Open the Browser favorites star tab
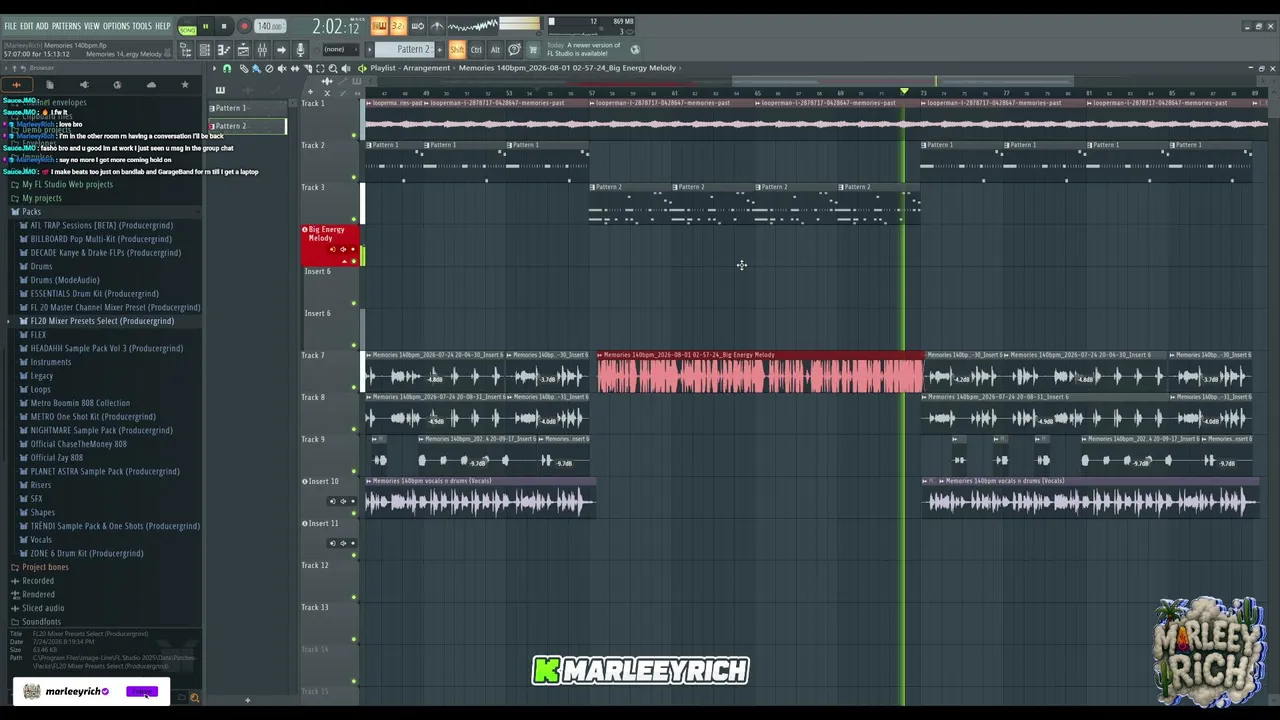Image resolution: width=1280 pixels, height=720 pixels. click(x=185, y=85)
